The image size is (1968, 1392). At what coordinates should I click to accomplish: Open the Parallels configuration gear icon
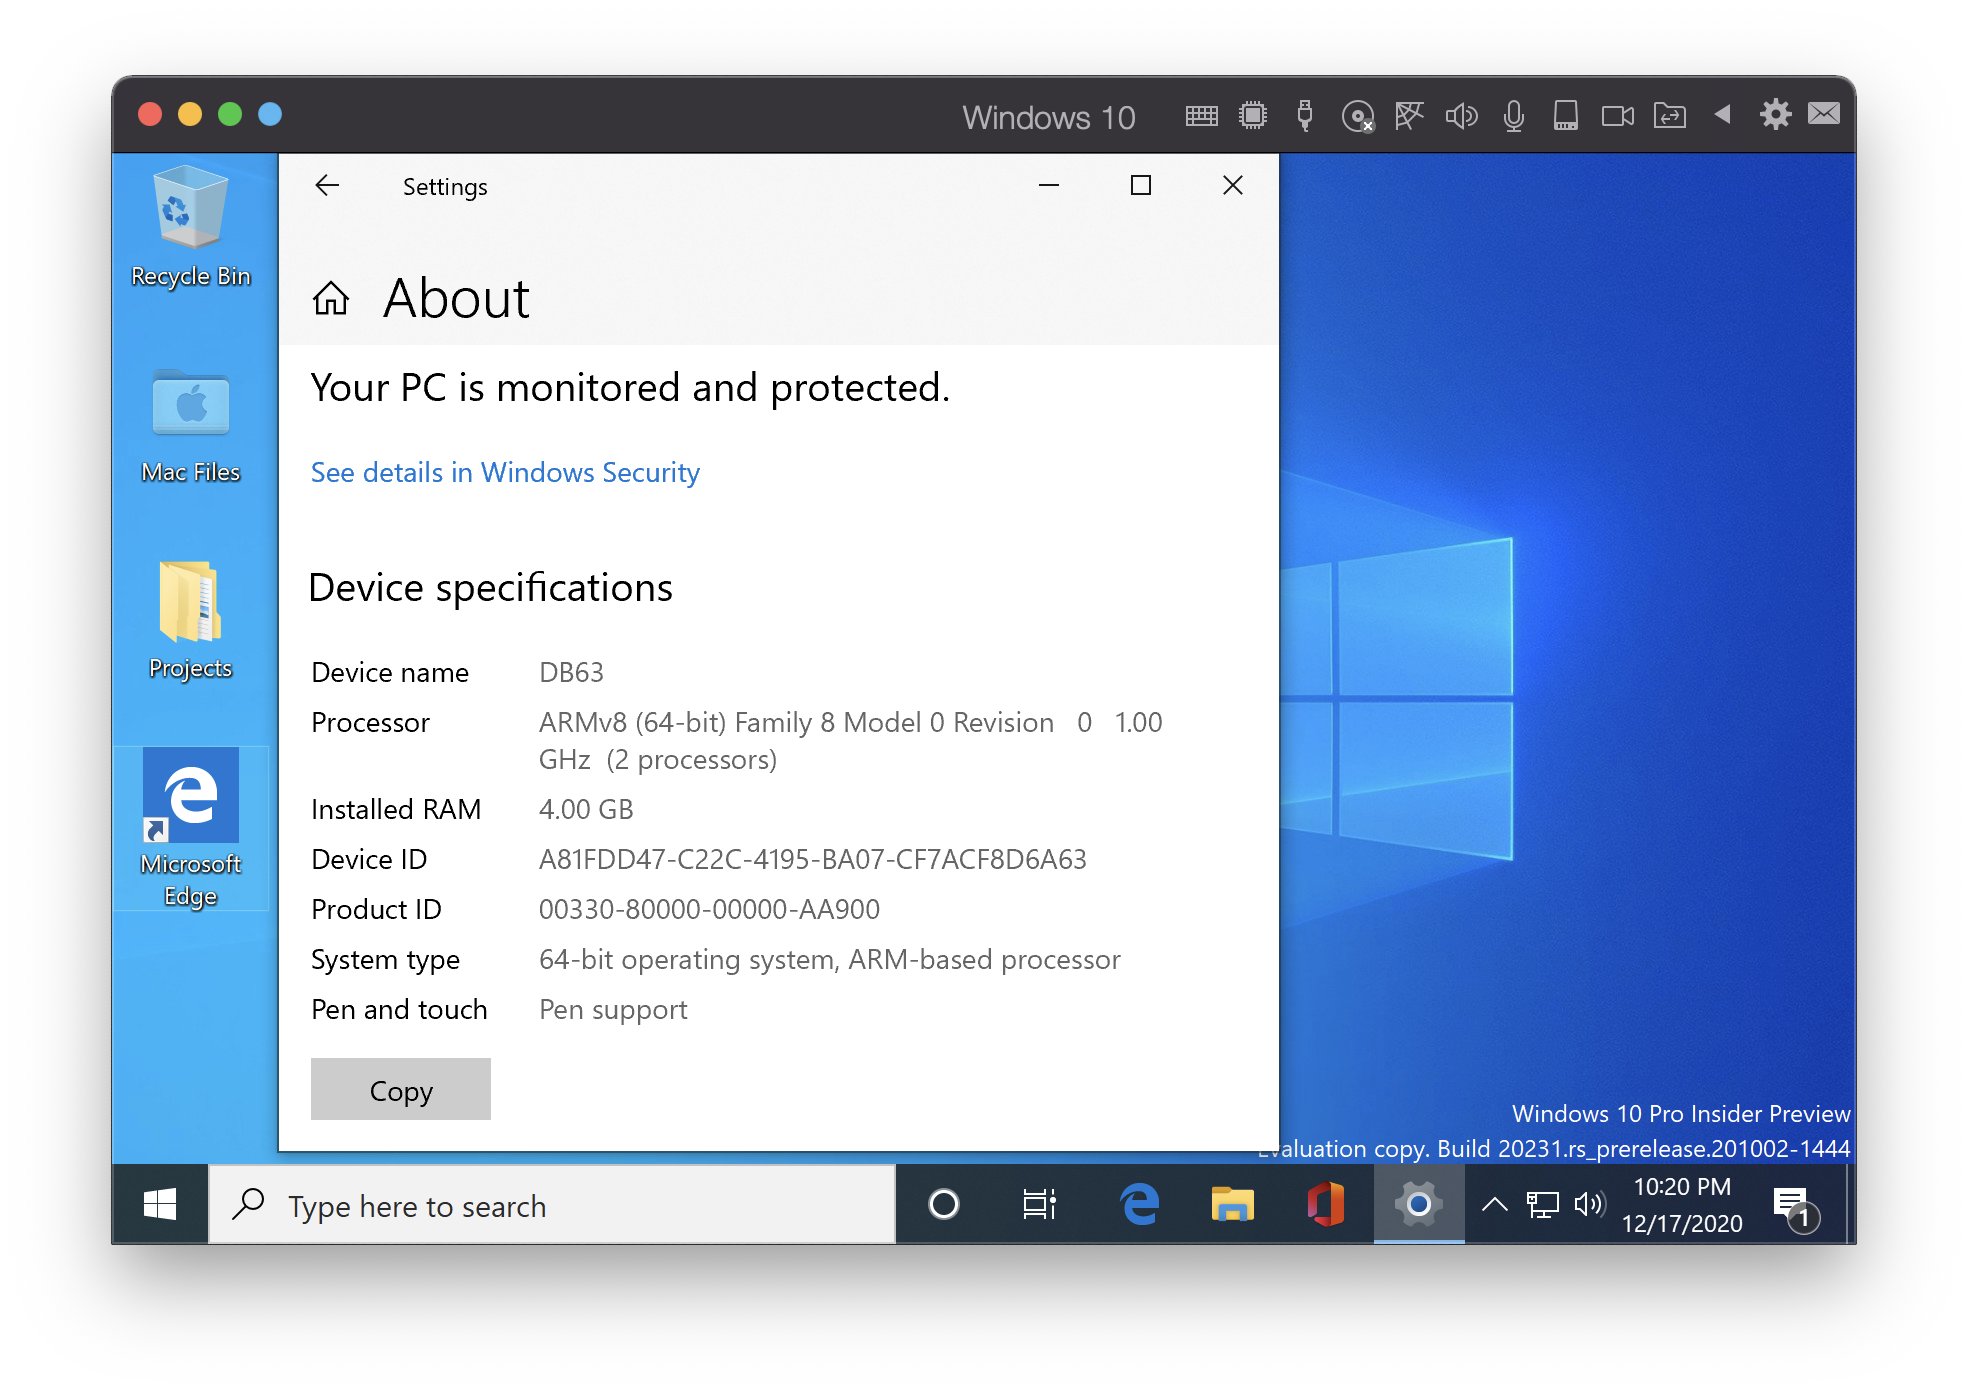1775,114
